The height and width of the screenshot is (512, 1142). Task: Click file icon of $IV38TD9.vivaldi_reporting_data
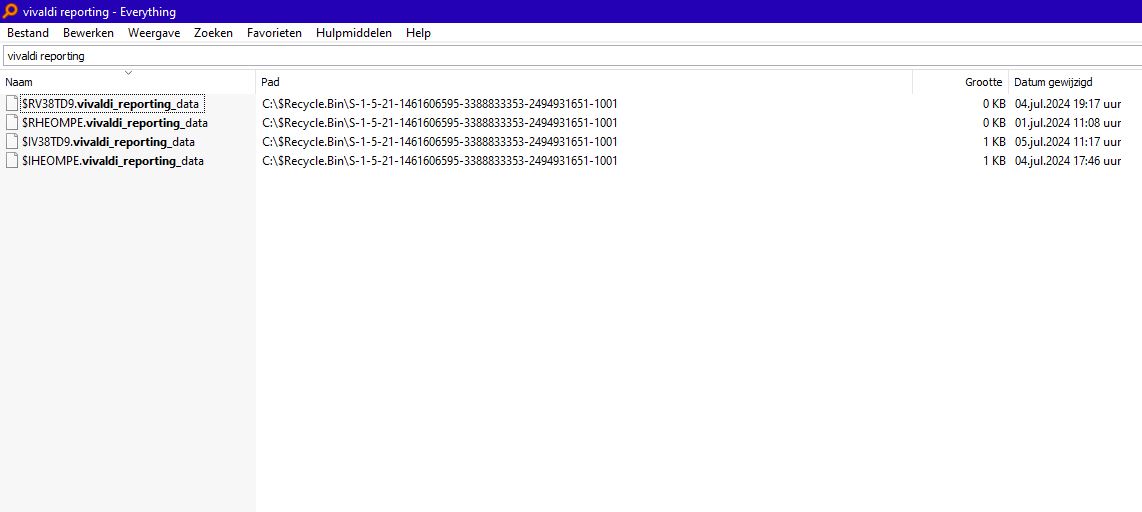[x=12, y=141]
